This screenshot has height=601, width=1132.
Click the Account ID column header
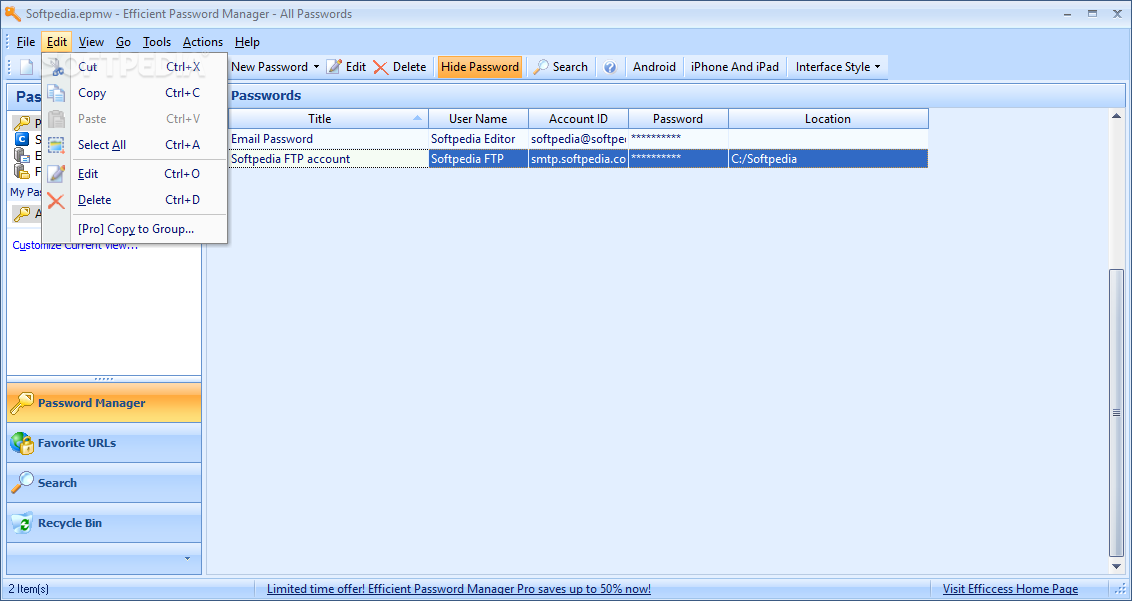coord(578,119)
